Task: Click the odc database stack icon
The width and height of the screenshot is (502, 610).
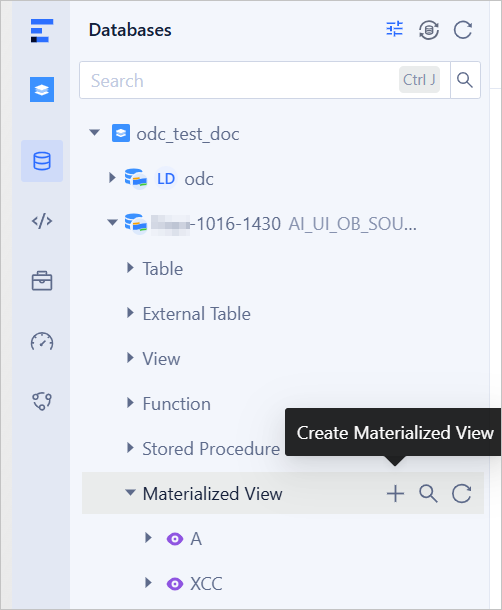Action: [136, 179]
